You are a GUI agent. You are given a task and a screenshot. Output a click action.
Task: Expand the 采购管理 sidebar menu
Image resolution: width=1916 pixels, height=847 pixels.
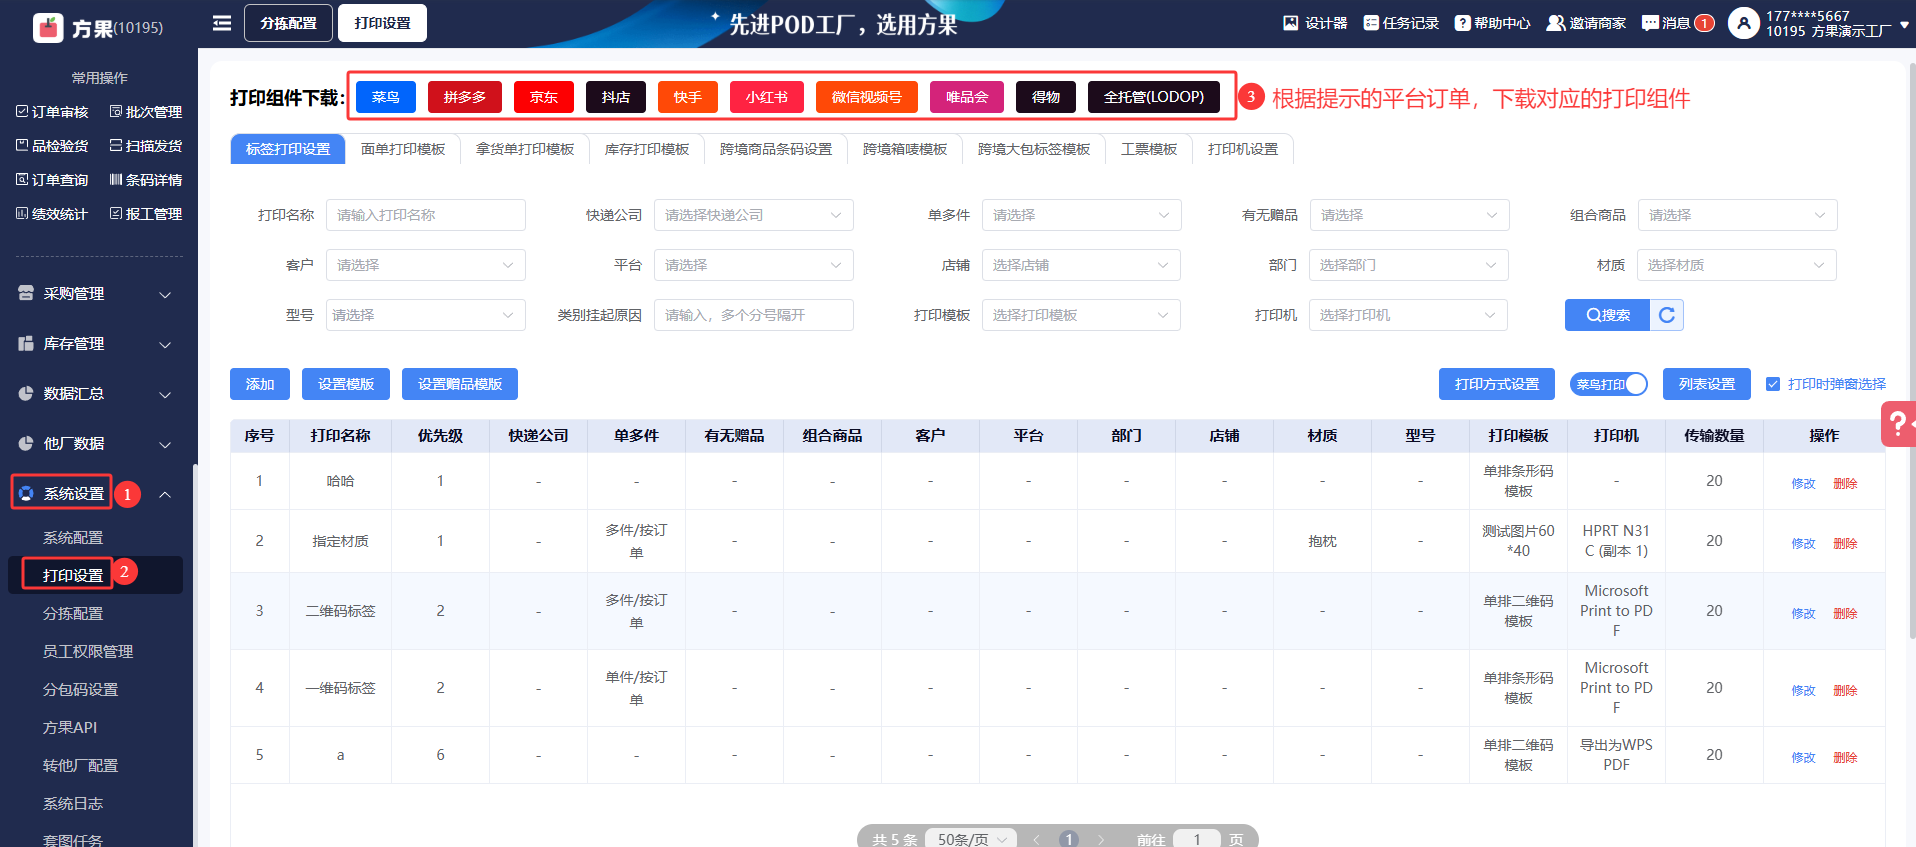(x=96, y=294)
